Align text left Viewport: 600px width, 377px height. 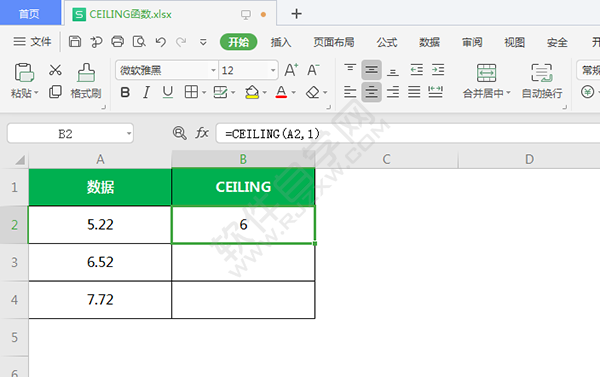(x=350, y=92)
